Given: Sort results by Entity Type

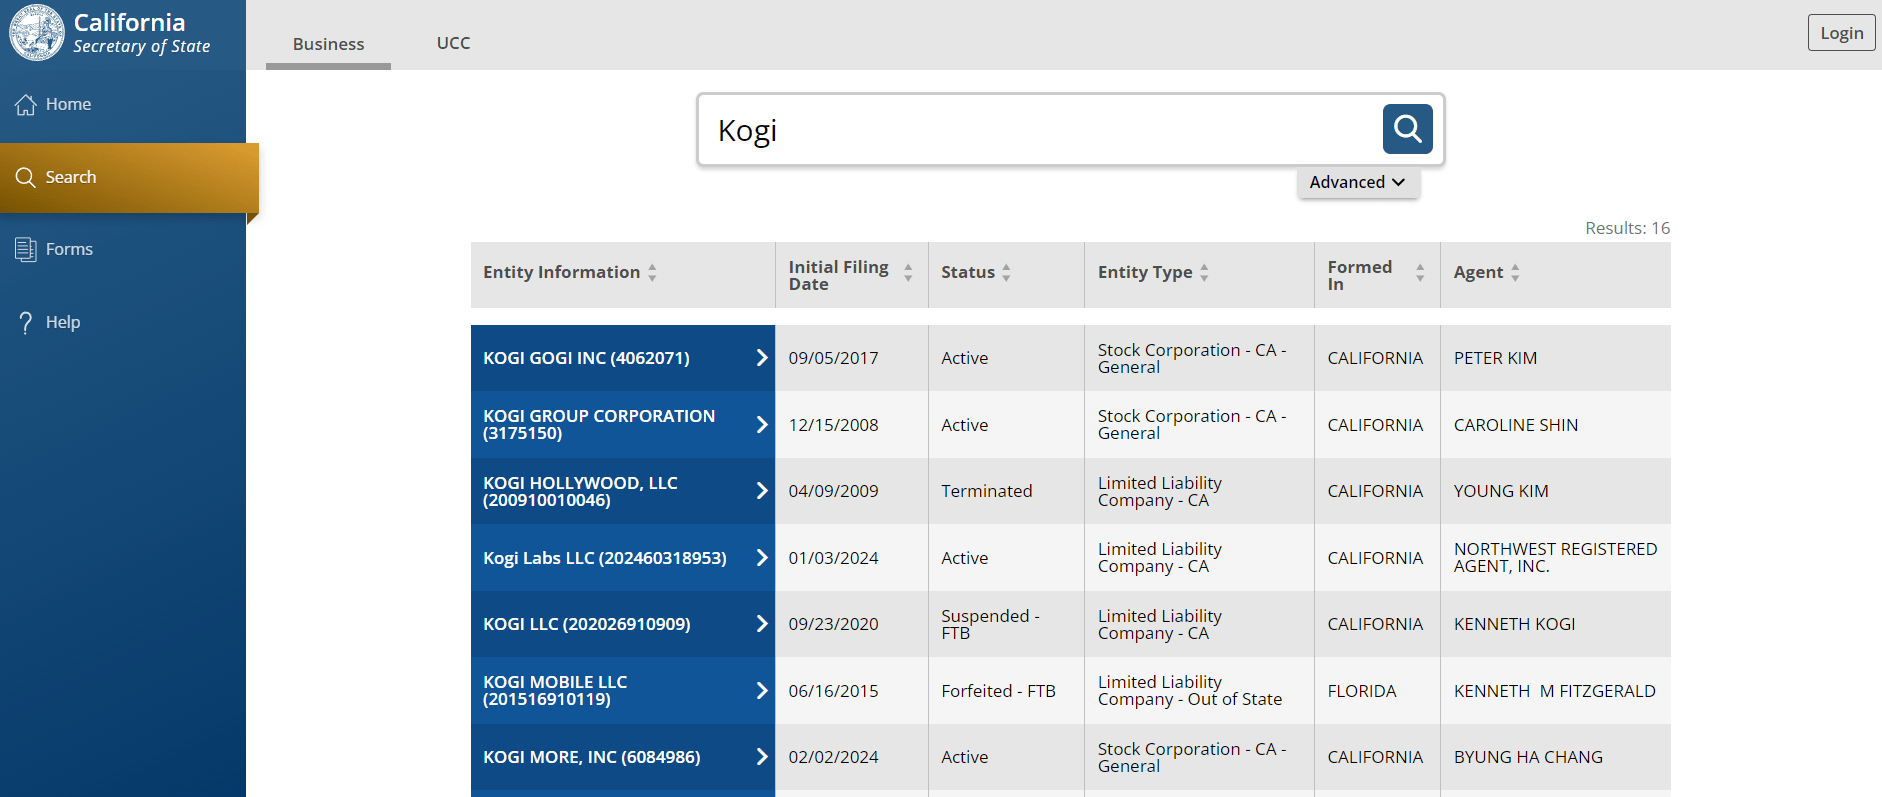Looking at the screenshot, I should tap(1204, 272).
